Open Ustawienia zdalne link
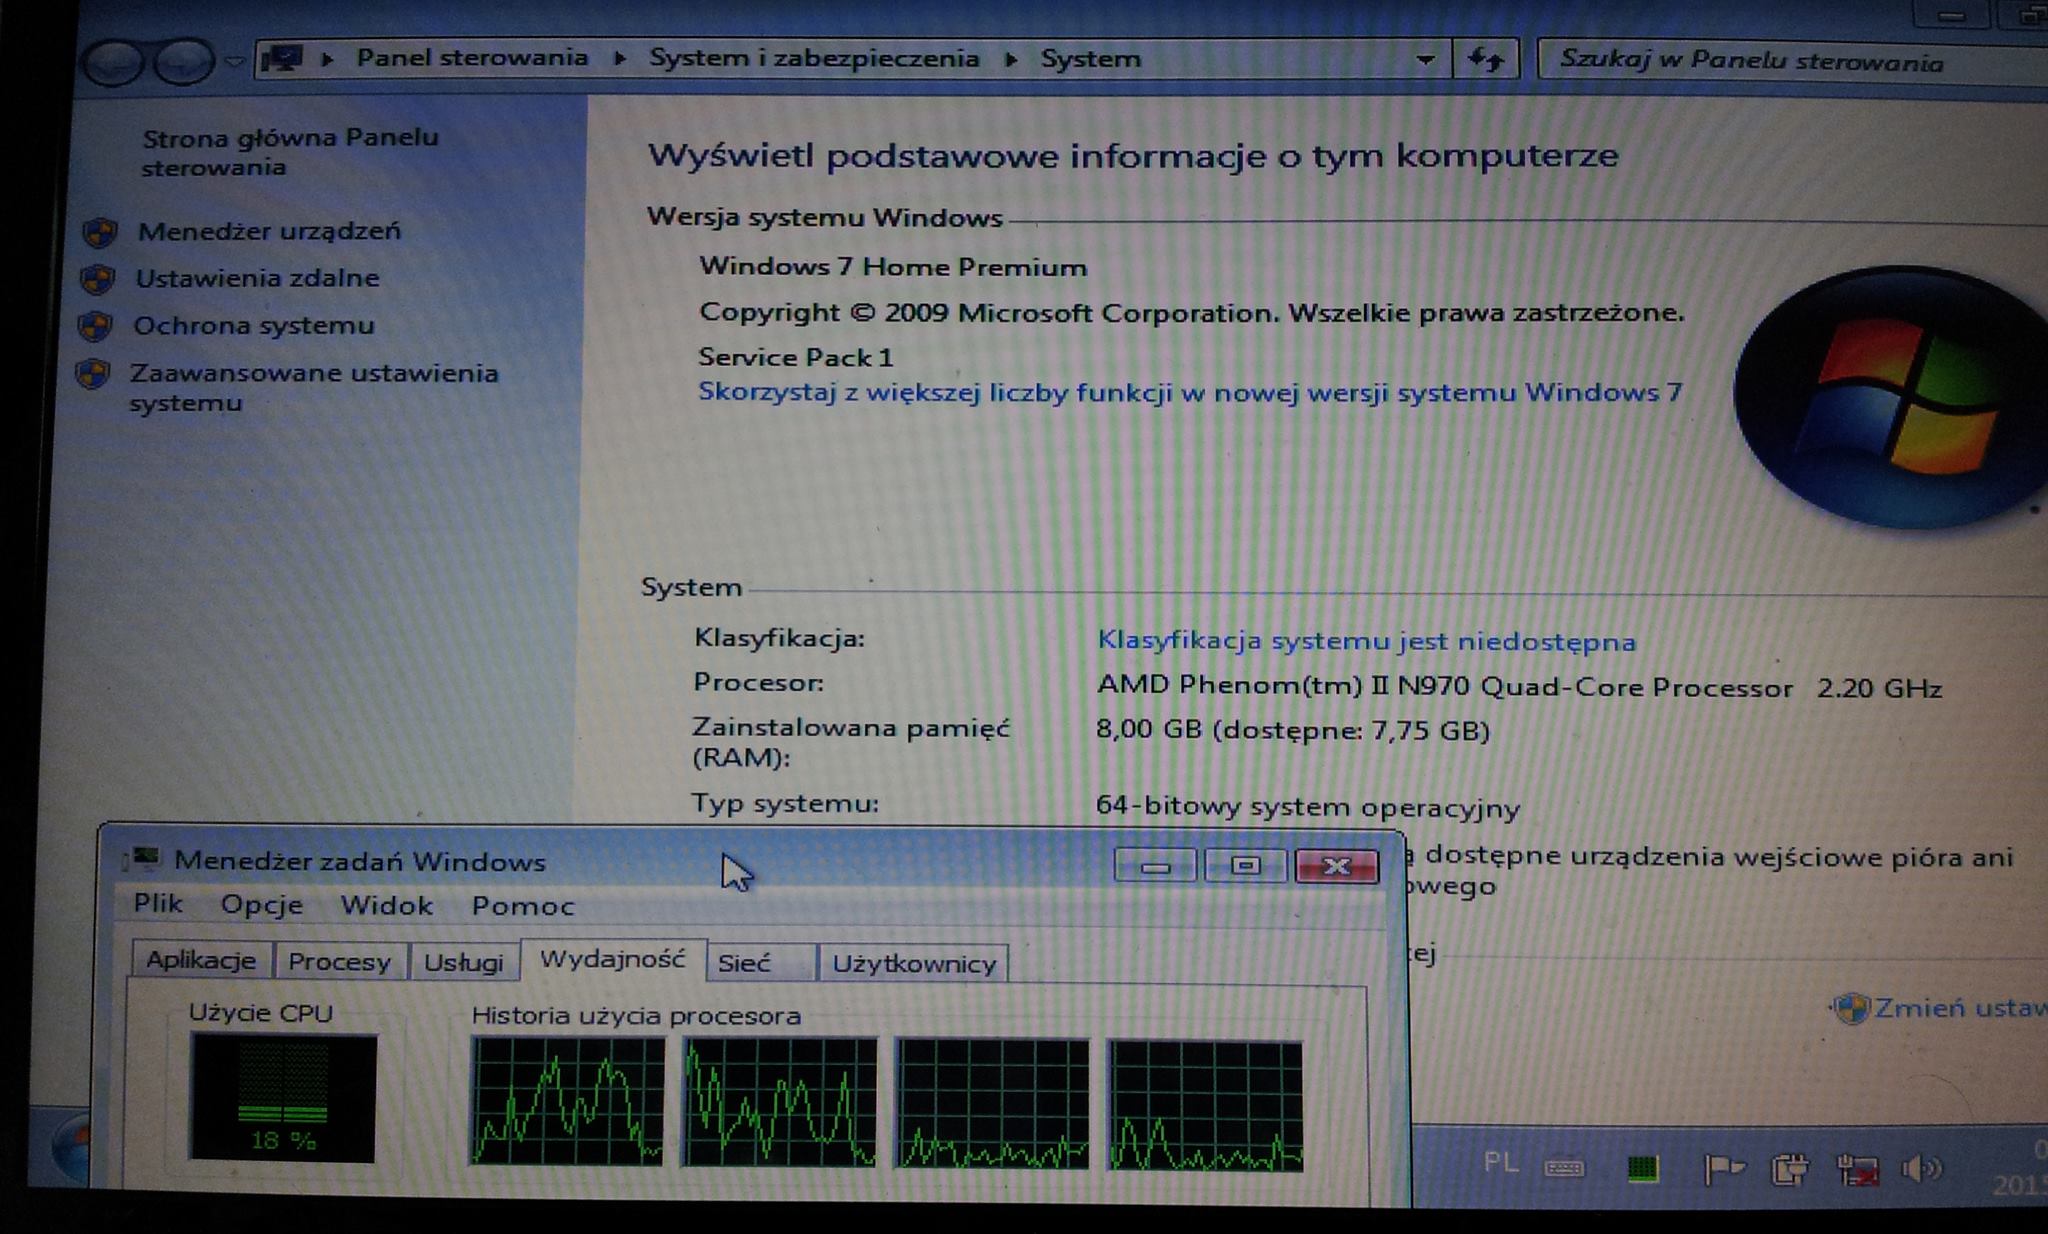The width and height of the screenshot is (2048, 1234). 257,278
